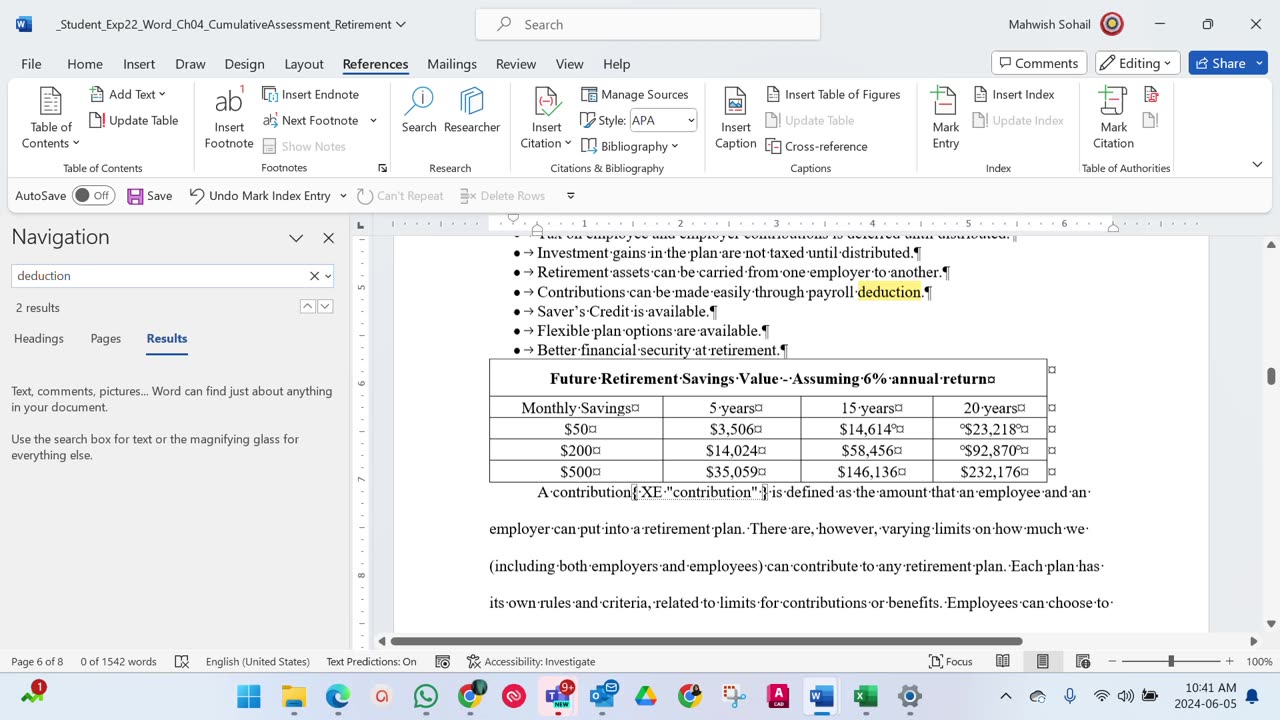The width and height of the screenshot is (1280, 720).
Task: Open the Search research tool
Action: click(419, 111)
